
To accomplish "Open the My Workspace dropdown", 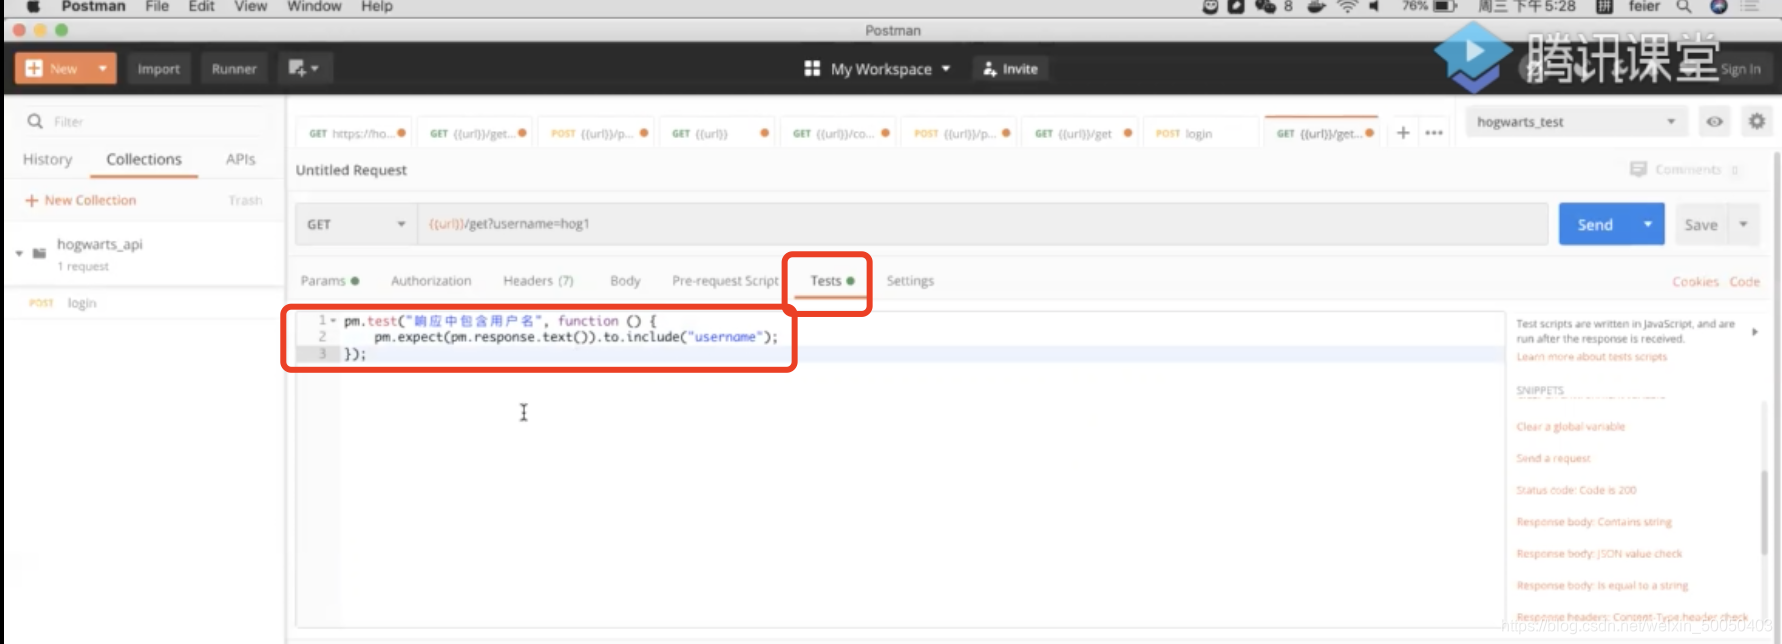I will (x=877, y=69).
